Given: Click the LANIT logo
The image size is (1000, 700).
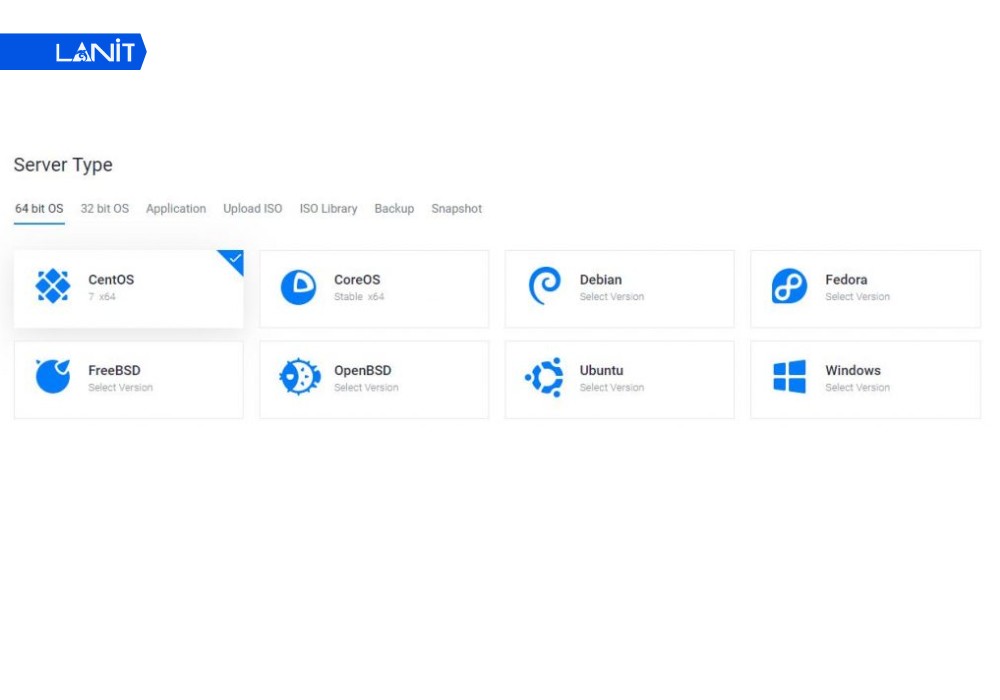Looking at the screenshot, I should [x=94, y=52].
